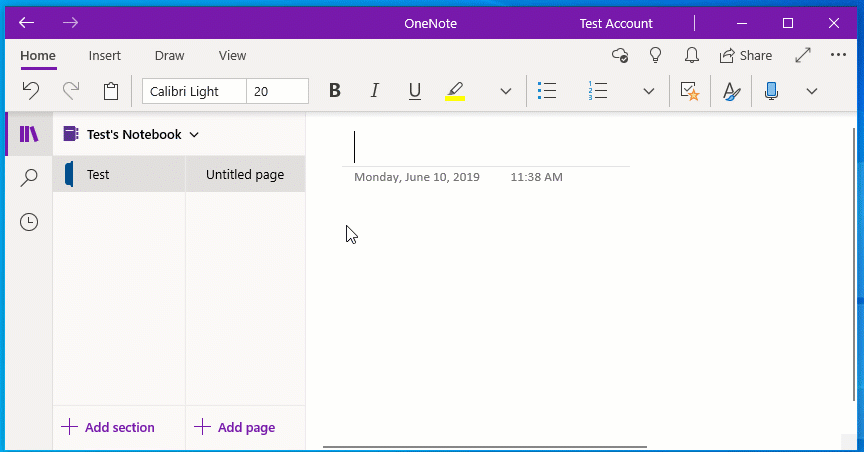
Task: Open the Search magnifier in sidebar
Action: 29,178
